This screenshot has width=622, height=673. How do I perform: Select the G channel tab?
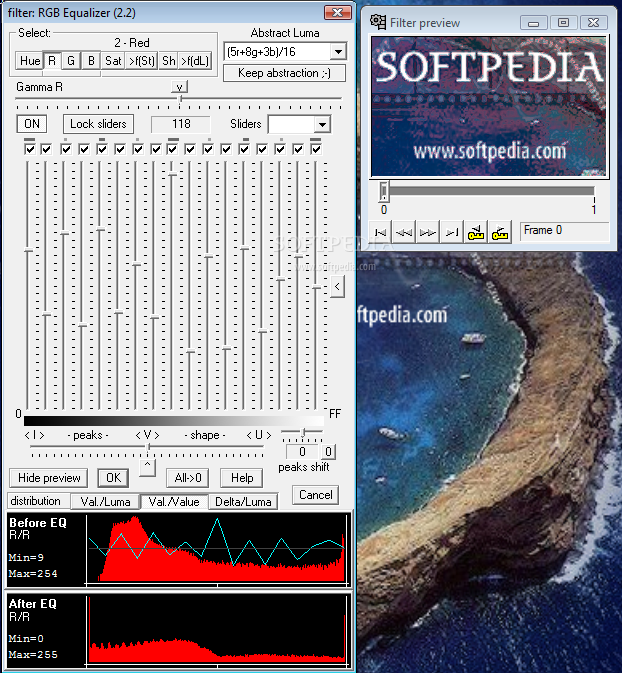[x=71, y=61]
